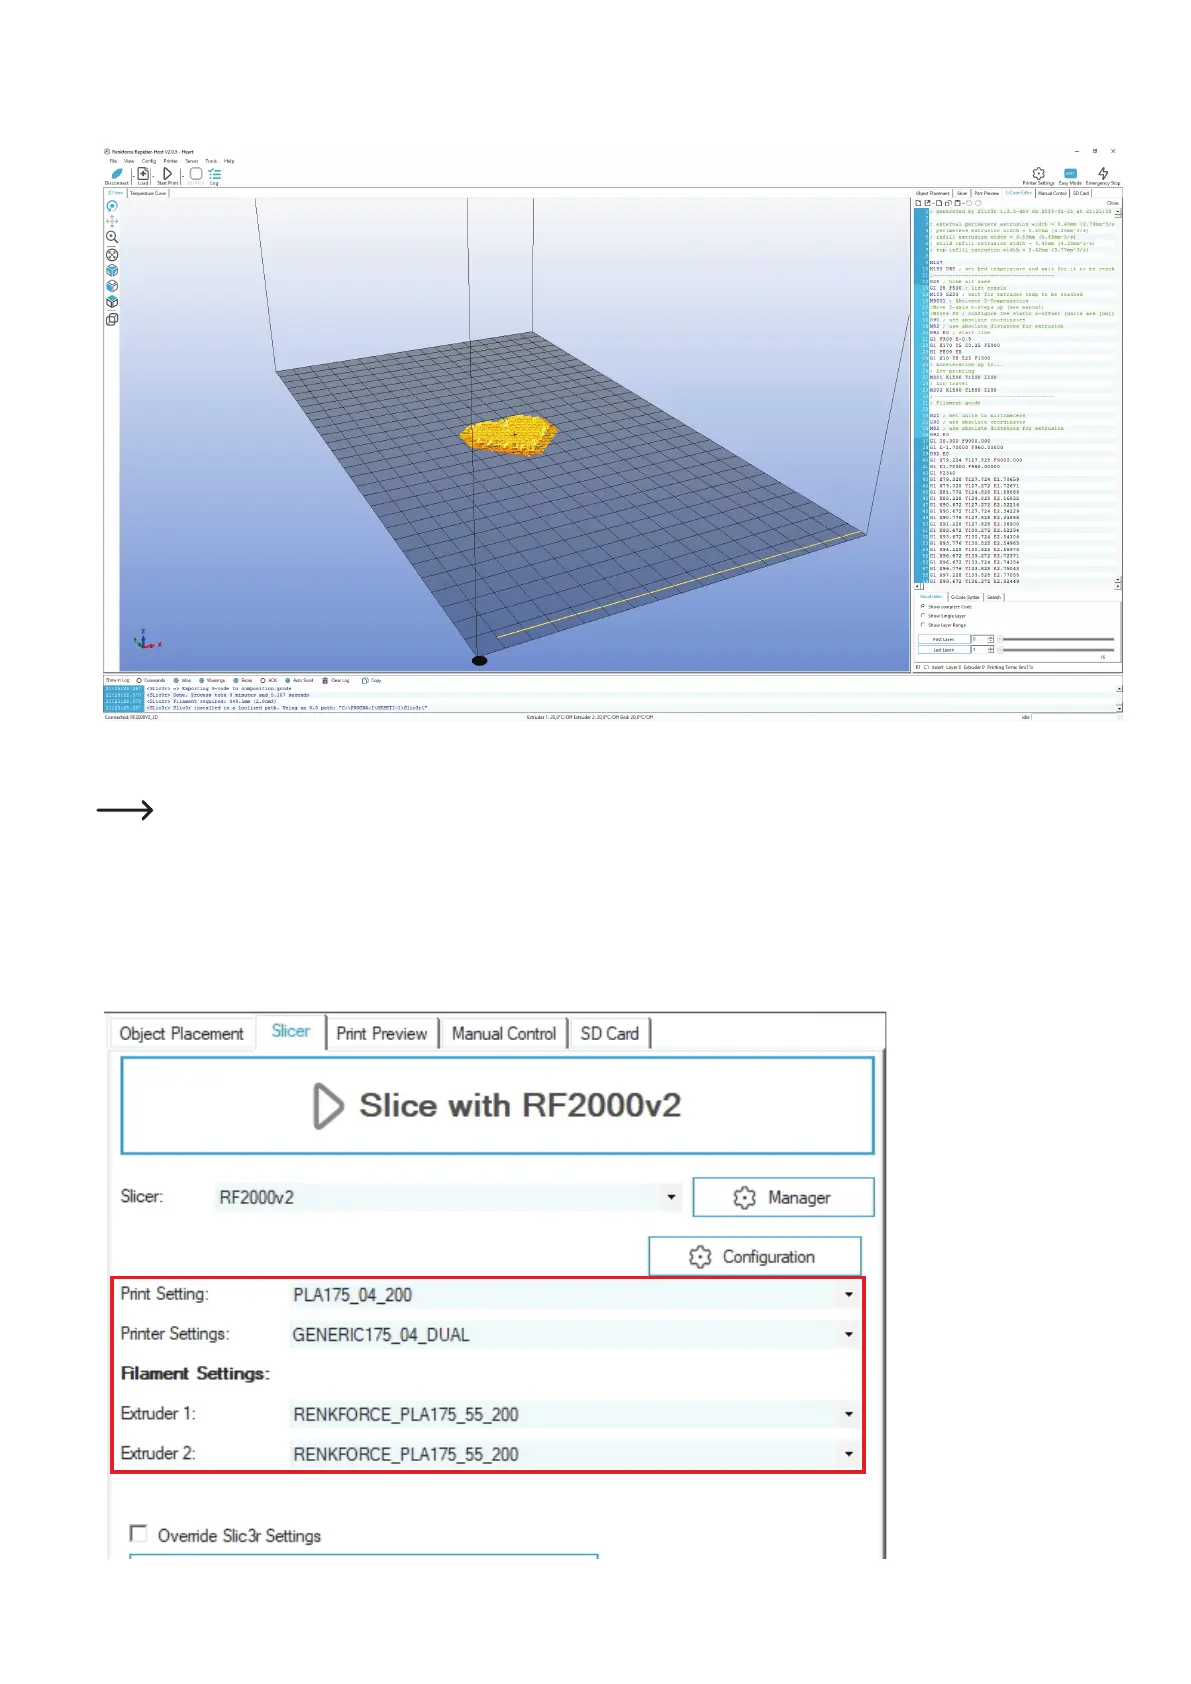
Task: Click the Start Print icon
Action: [167, 174]
